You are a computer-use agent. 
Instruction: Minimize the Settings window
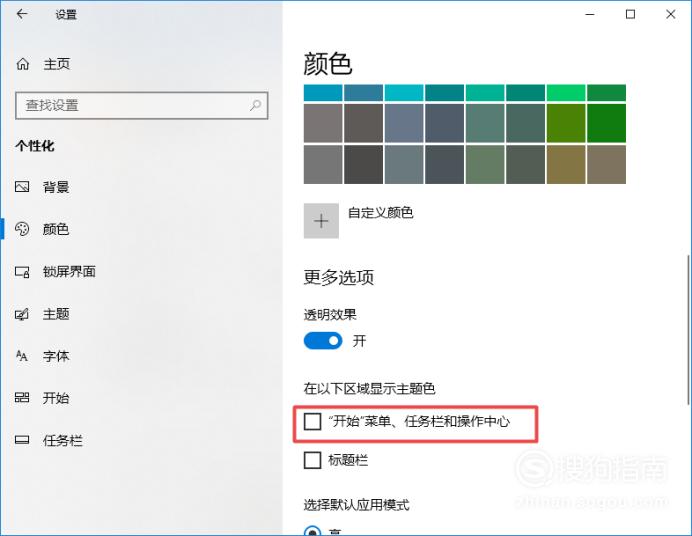[590, 15]
